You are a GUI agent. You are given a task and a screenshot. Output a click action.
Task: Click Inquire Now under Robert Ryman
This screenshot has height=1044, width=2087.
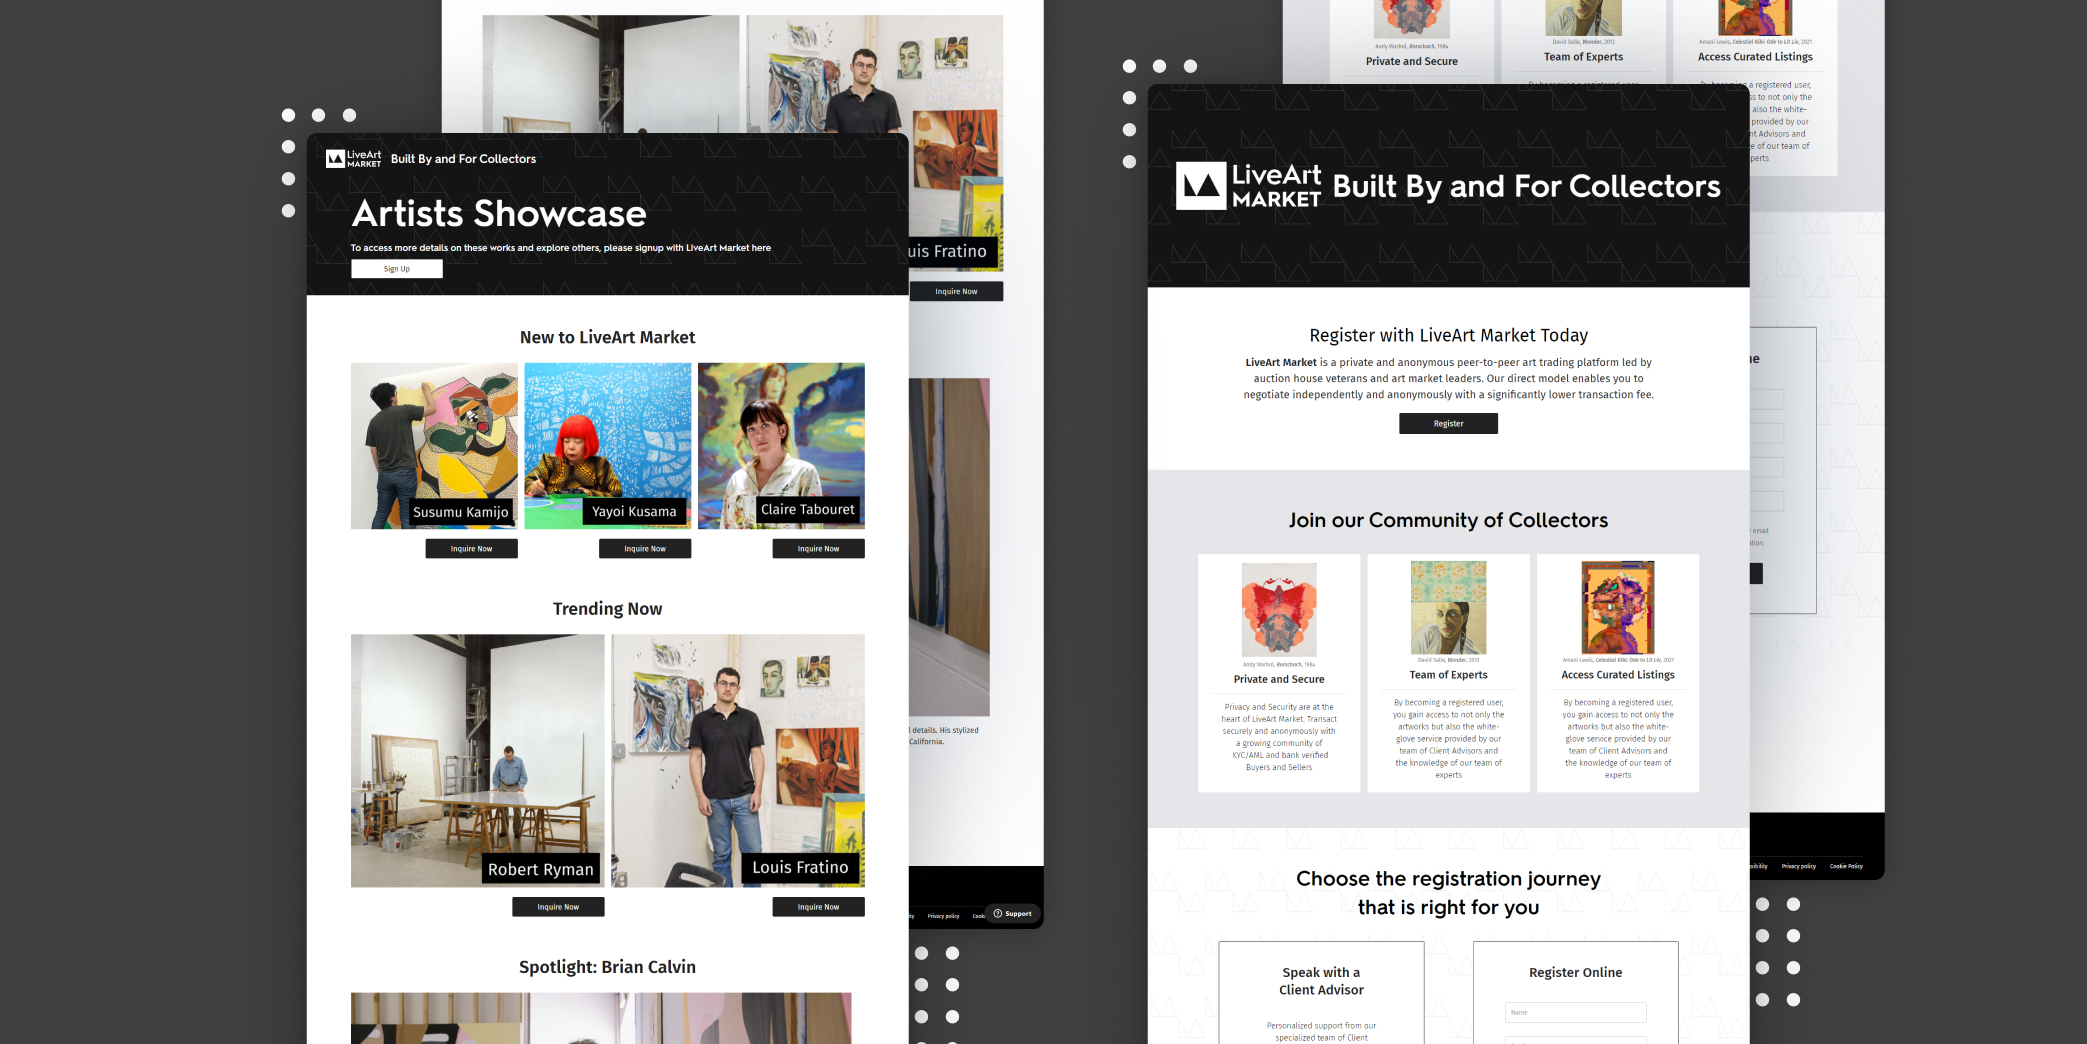point(558,907)
